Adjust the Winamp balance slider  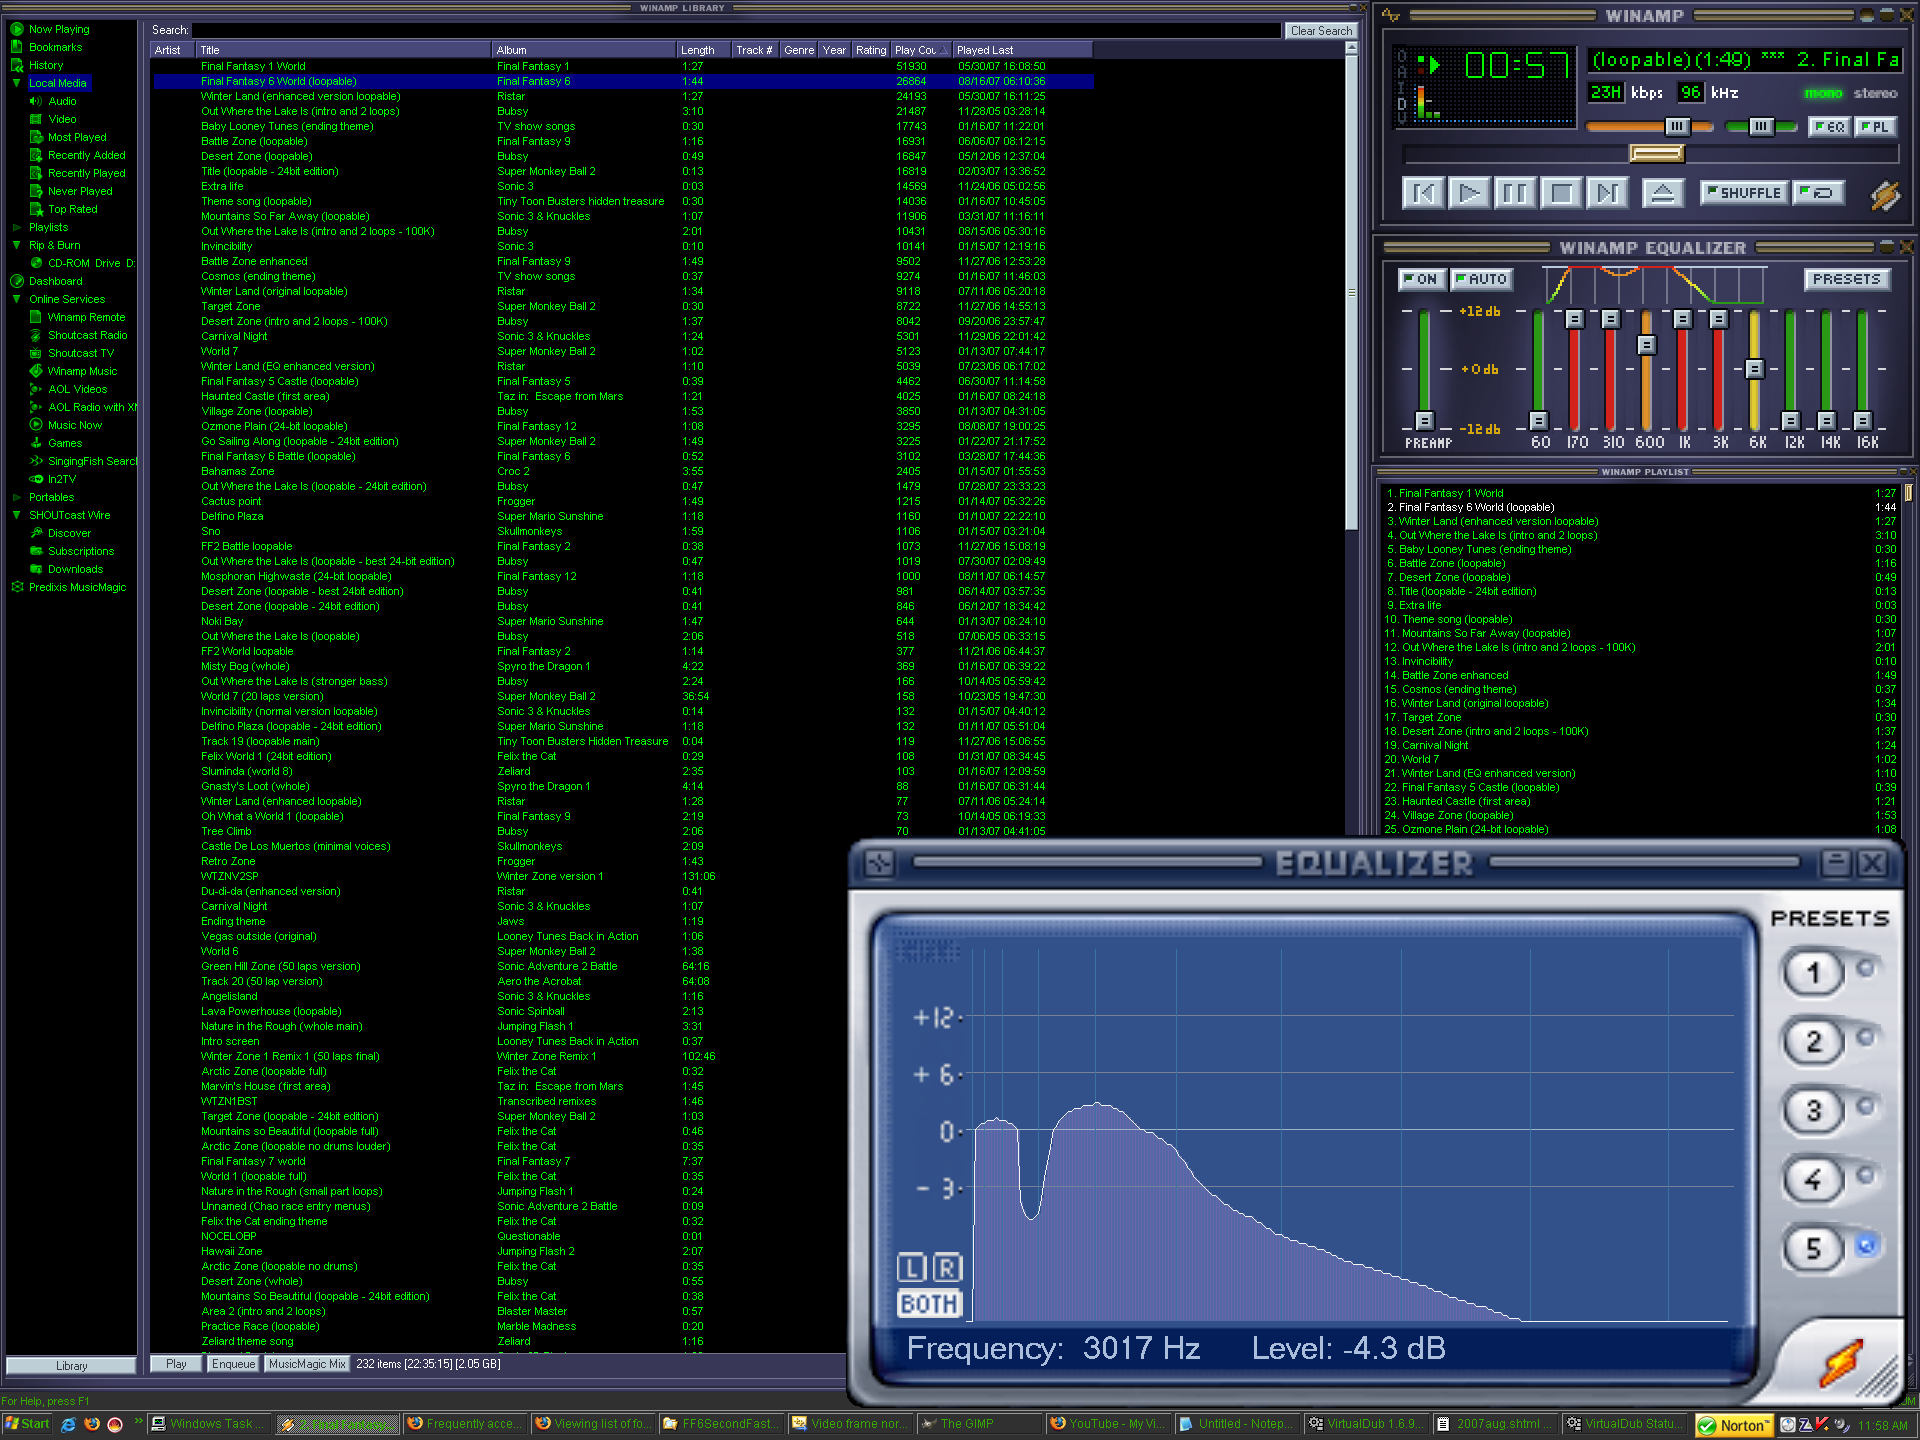pyautogui.click(x=1762, y=127)
